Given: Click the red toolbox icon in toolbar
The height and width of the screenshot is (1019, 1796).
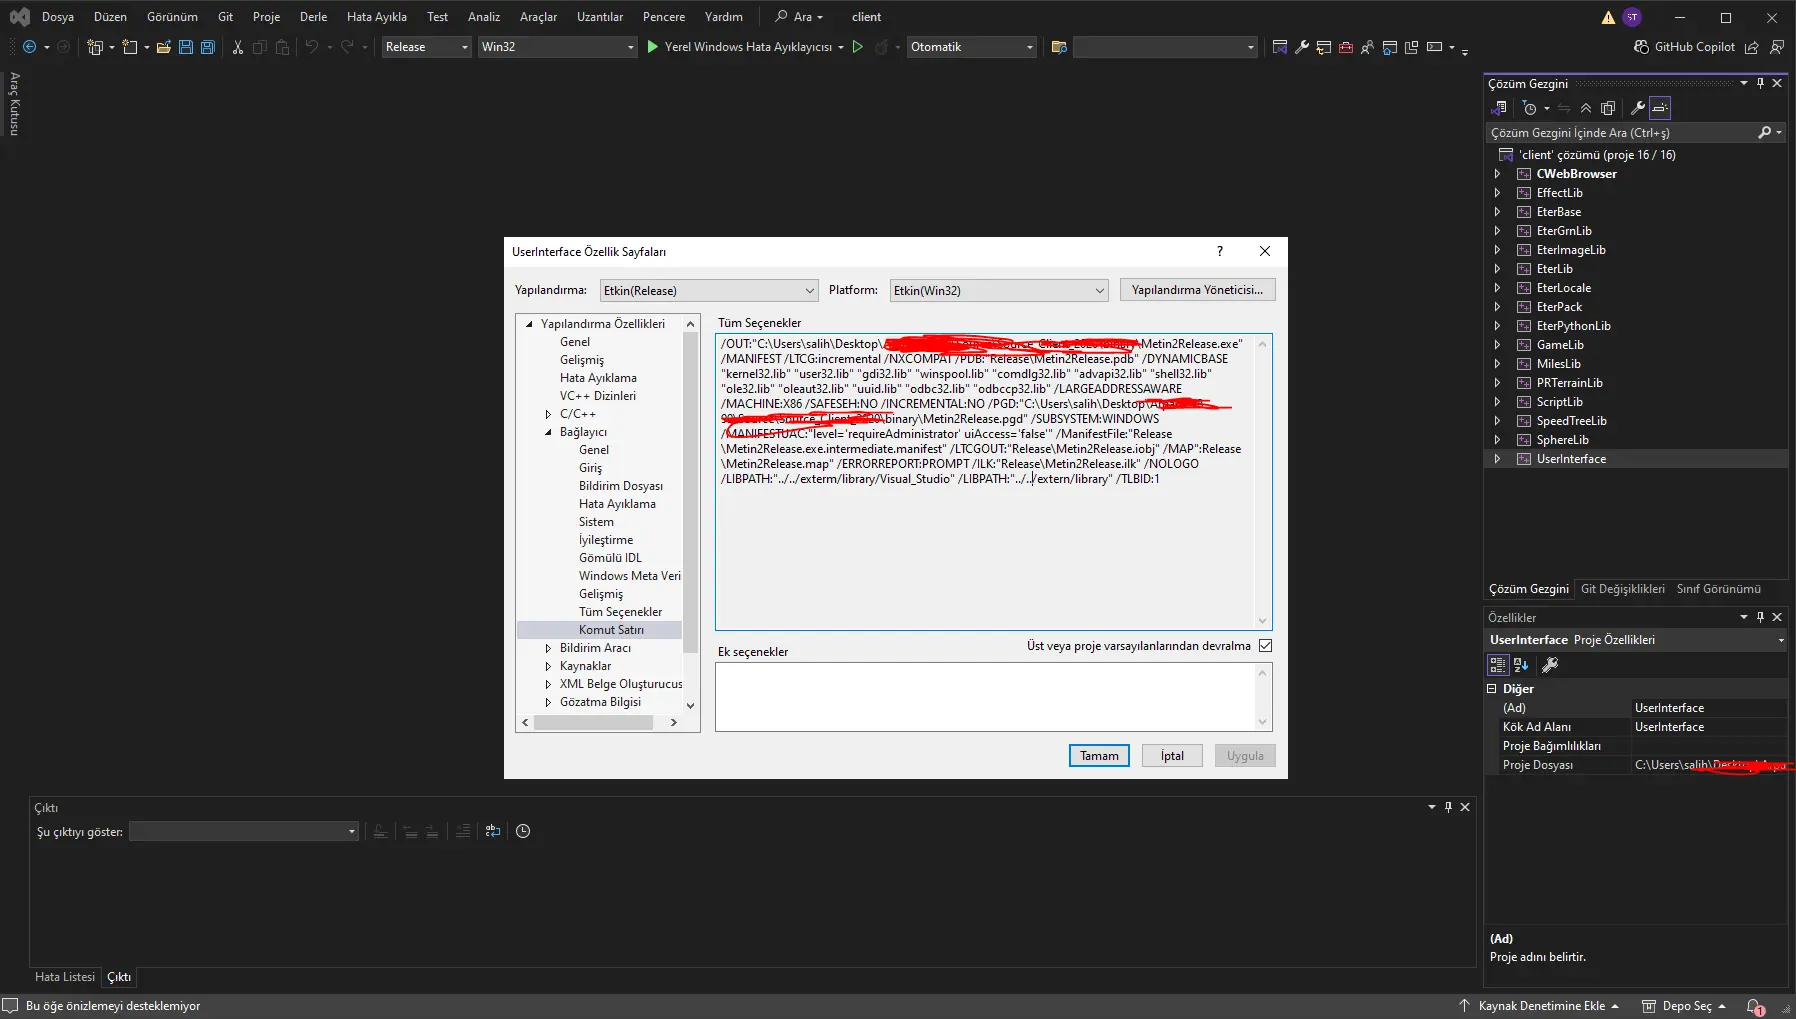Looking at the screenshot, I should (x=1346, y=47).
